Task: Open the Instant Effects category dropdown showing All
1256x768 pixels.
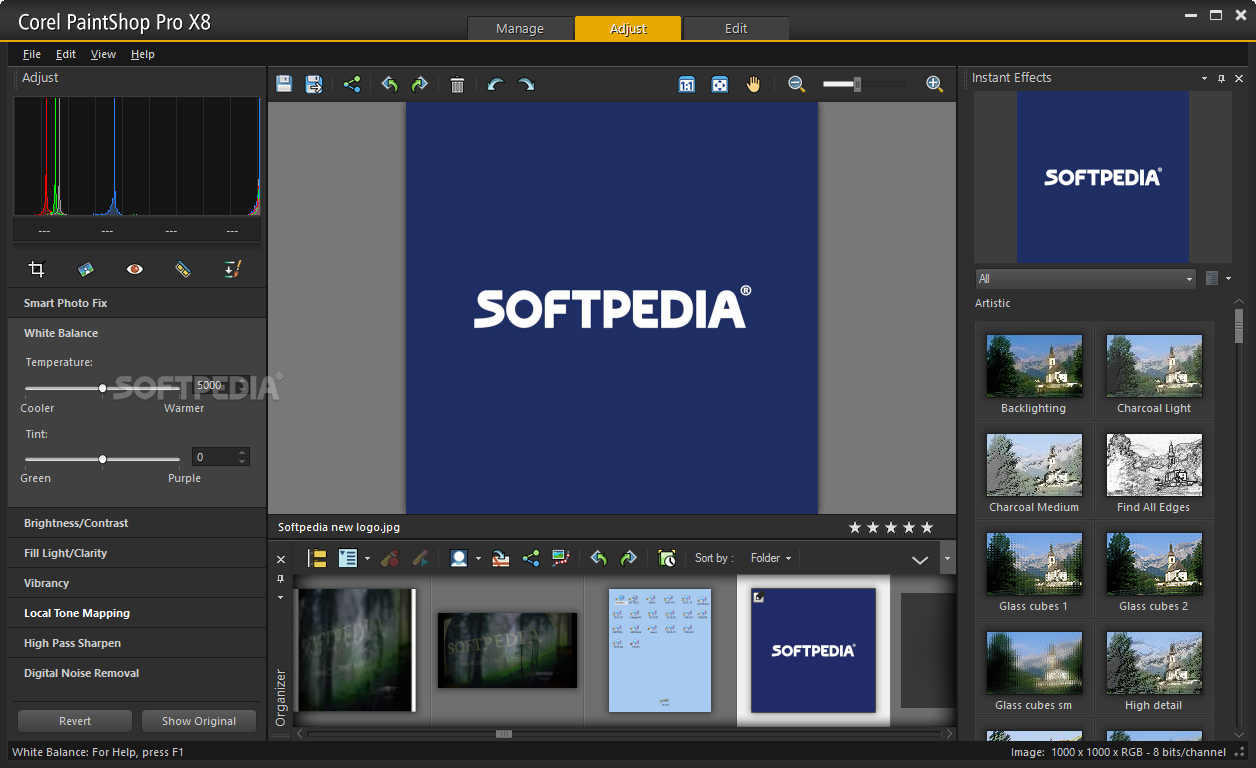Action: point(1085,279)
